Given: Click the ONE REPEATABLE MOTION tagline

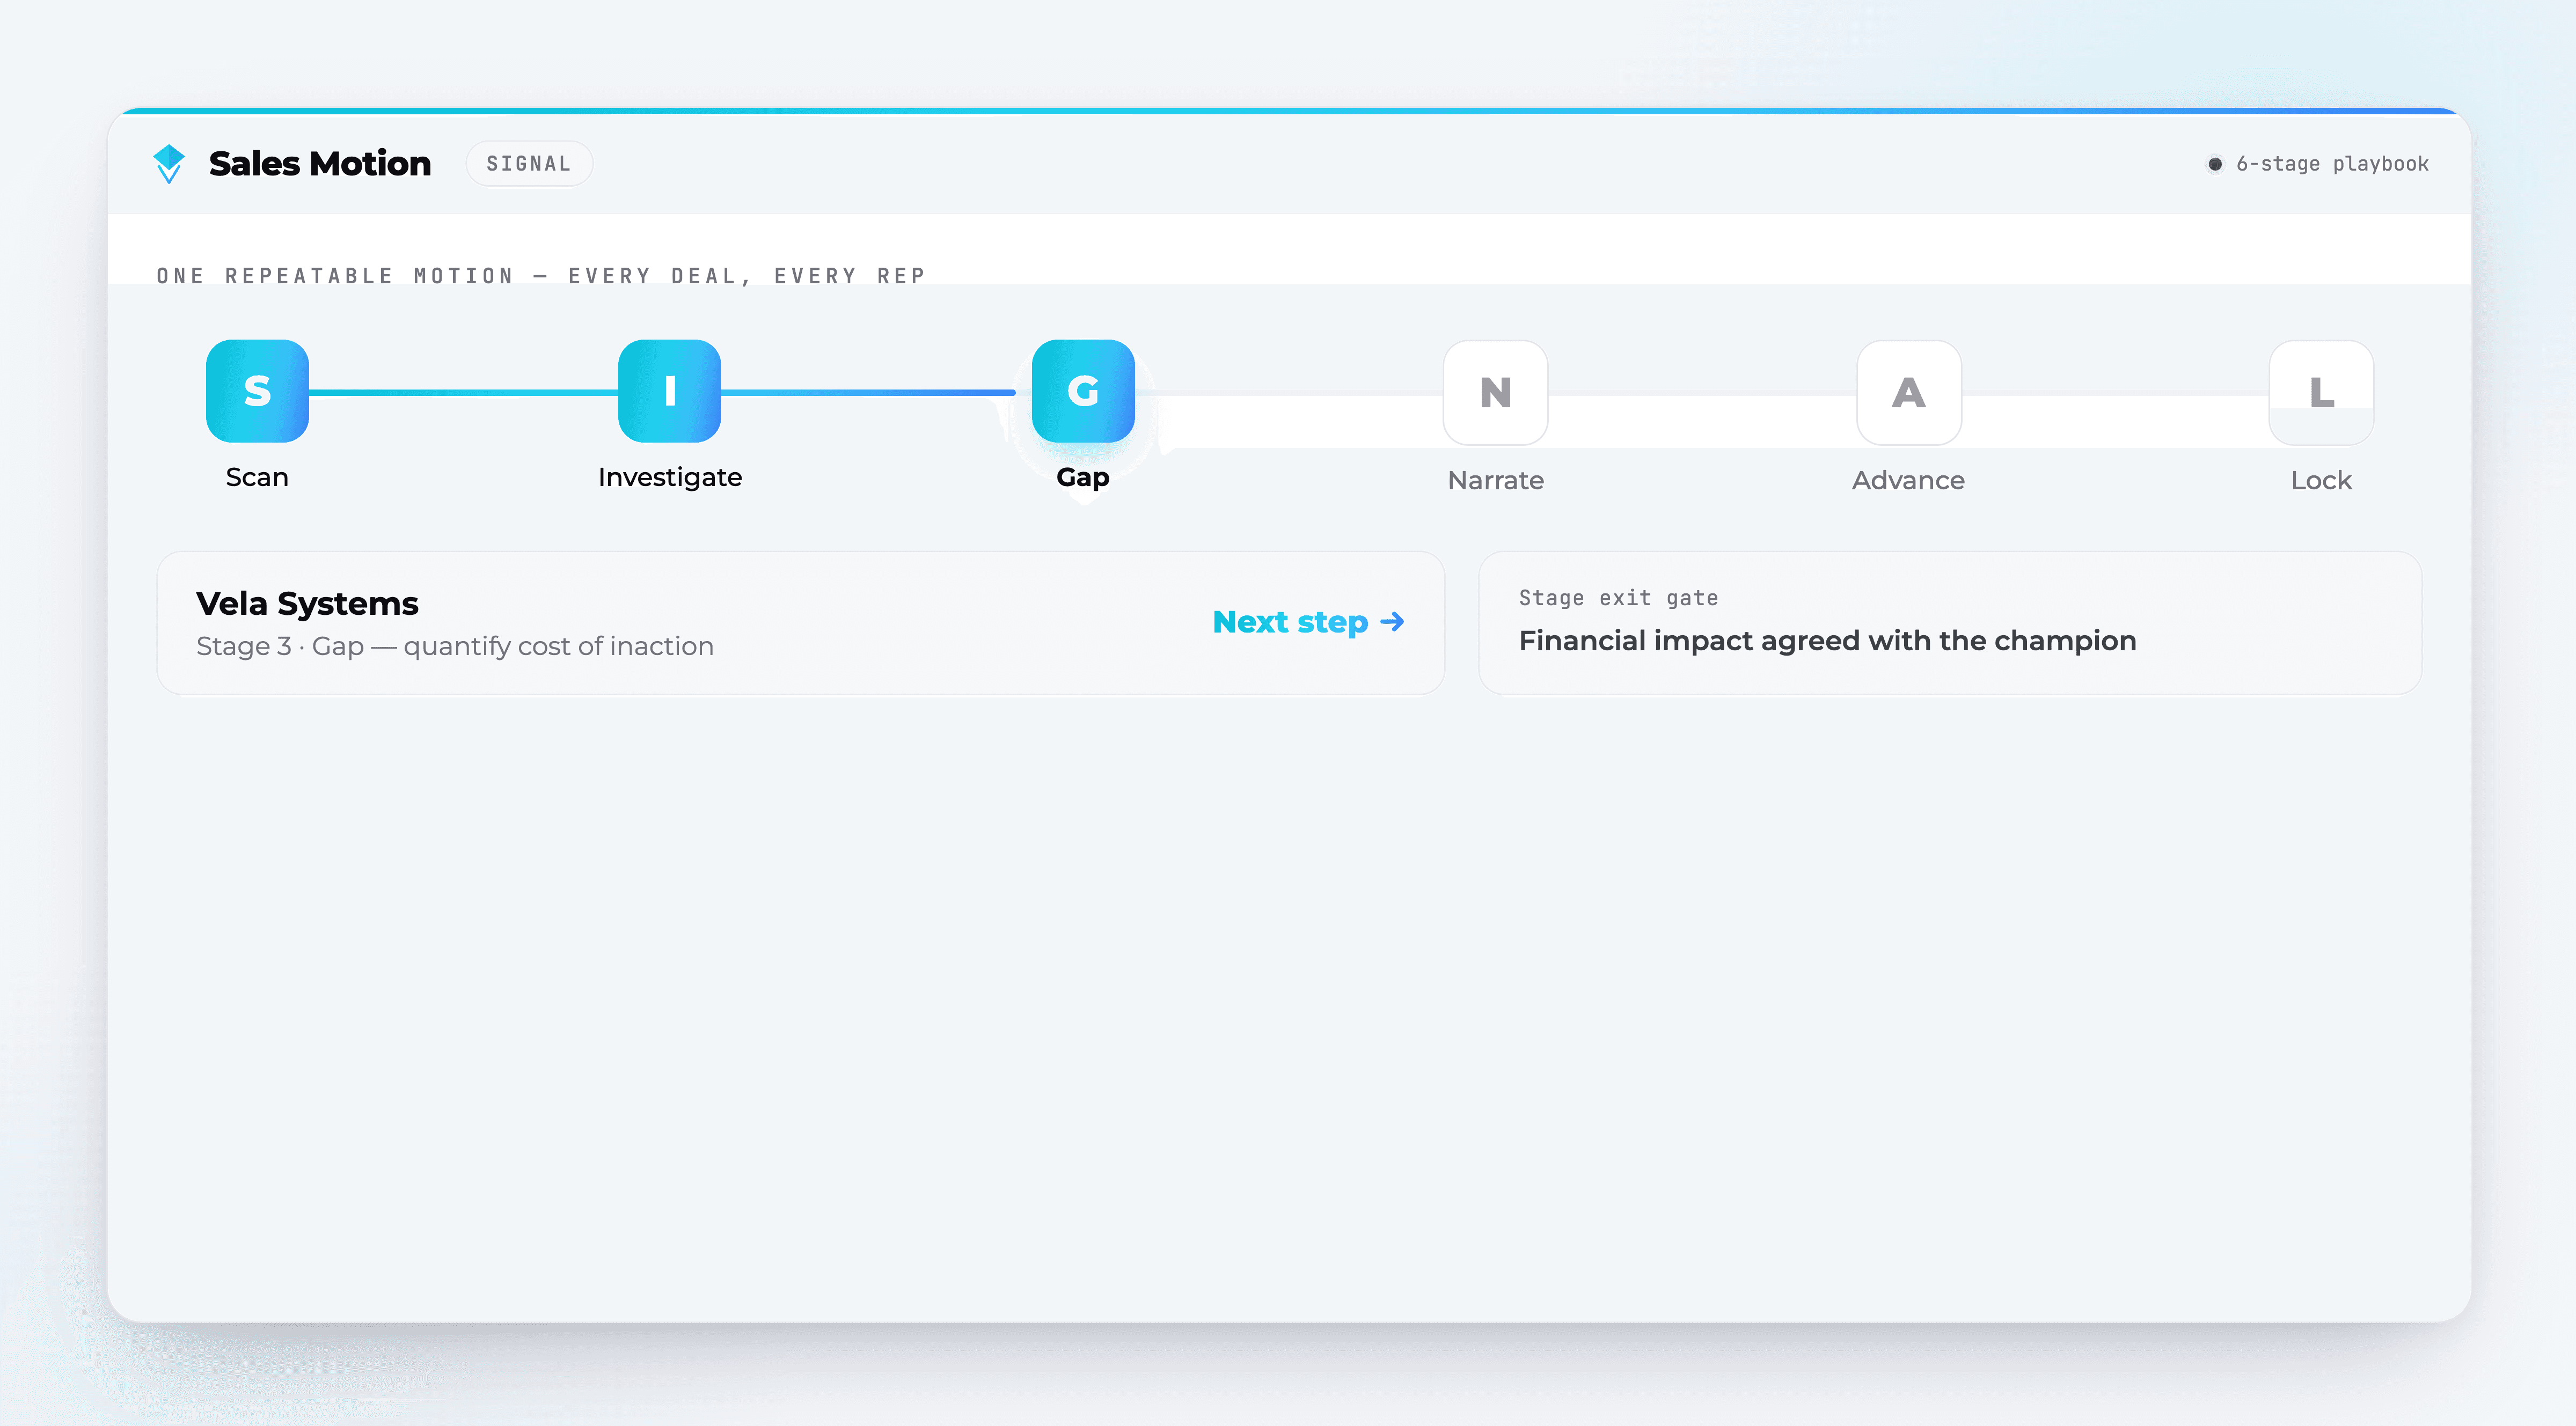Looking at the screenshot, I should coord(541,276).
